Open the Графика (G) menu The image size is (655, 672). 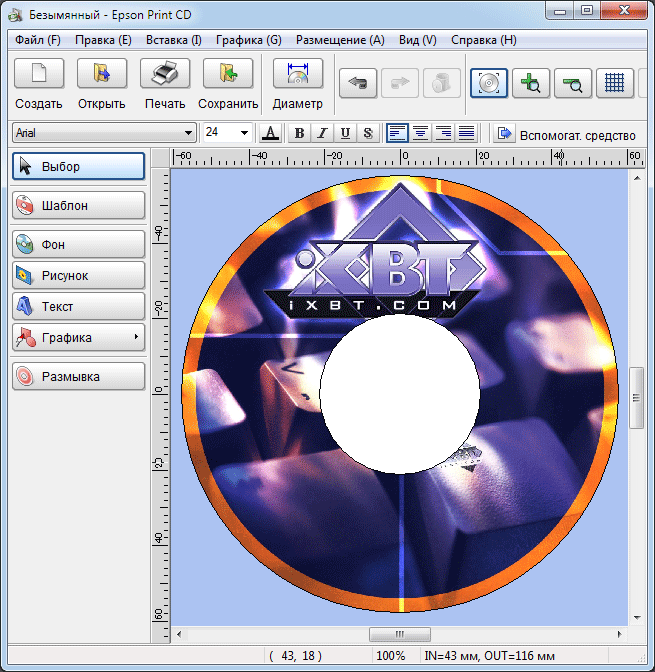point(249,40)
